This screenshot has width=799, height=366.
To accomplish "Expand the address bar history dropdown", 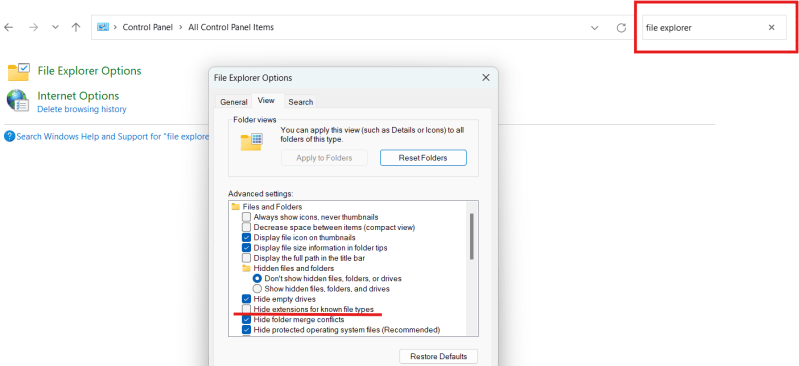I will coord(594,28).
